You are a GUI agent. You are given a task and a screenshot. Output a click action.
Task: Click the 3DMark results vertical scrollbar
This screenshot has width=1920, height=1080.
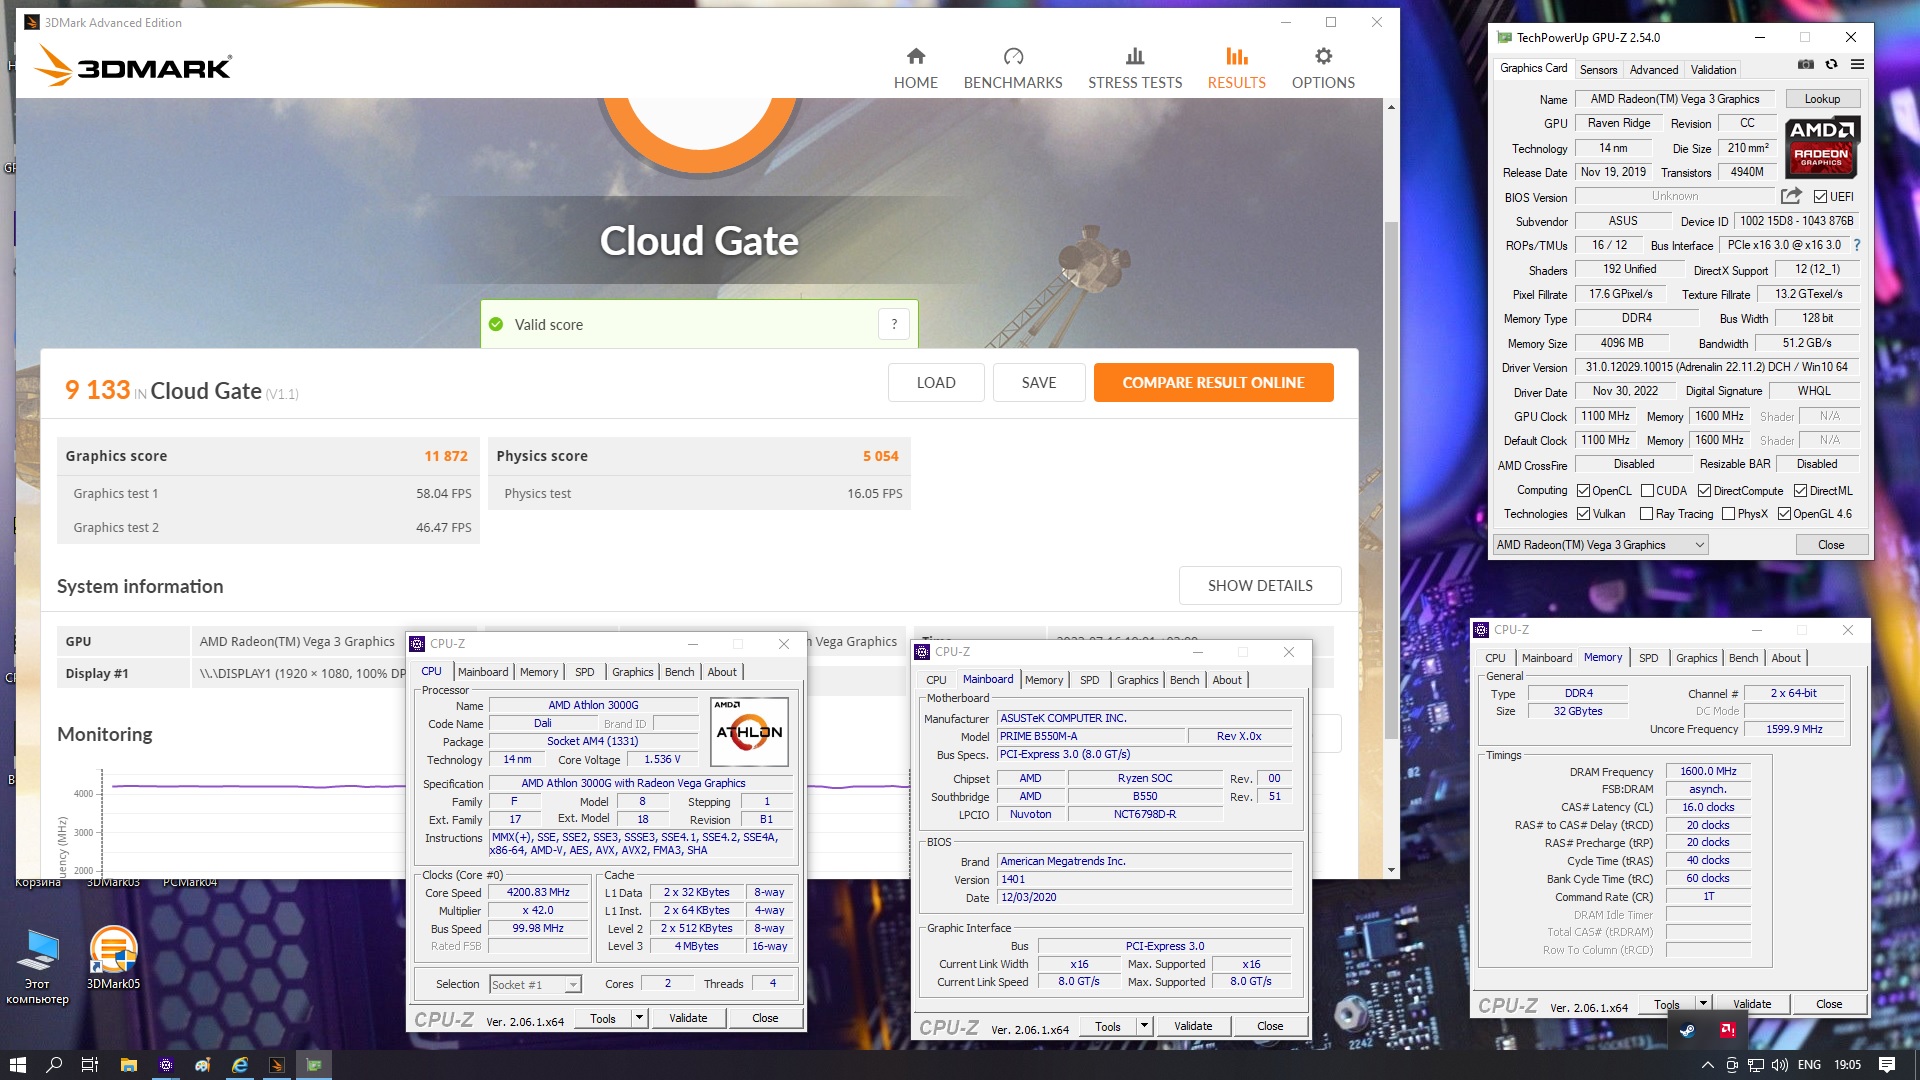pyautogui.click(x=1391, y=480)
